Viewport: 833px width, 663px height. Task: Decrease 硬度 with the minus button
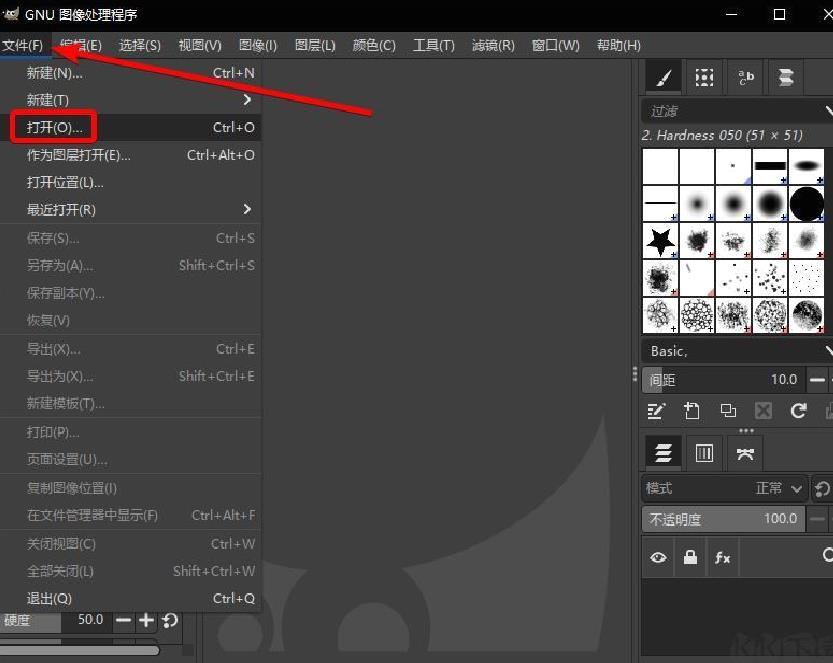[x=123, y=620]
